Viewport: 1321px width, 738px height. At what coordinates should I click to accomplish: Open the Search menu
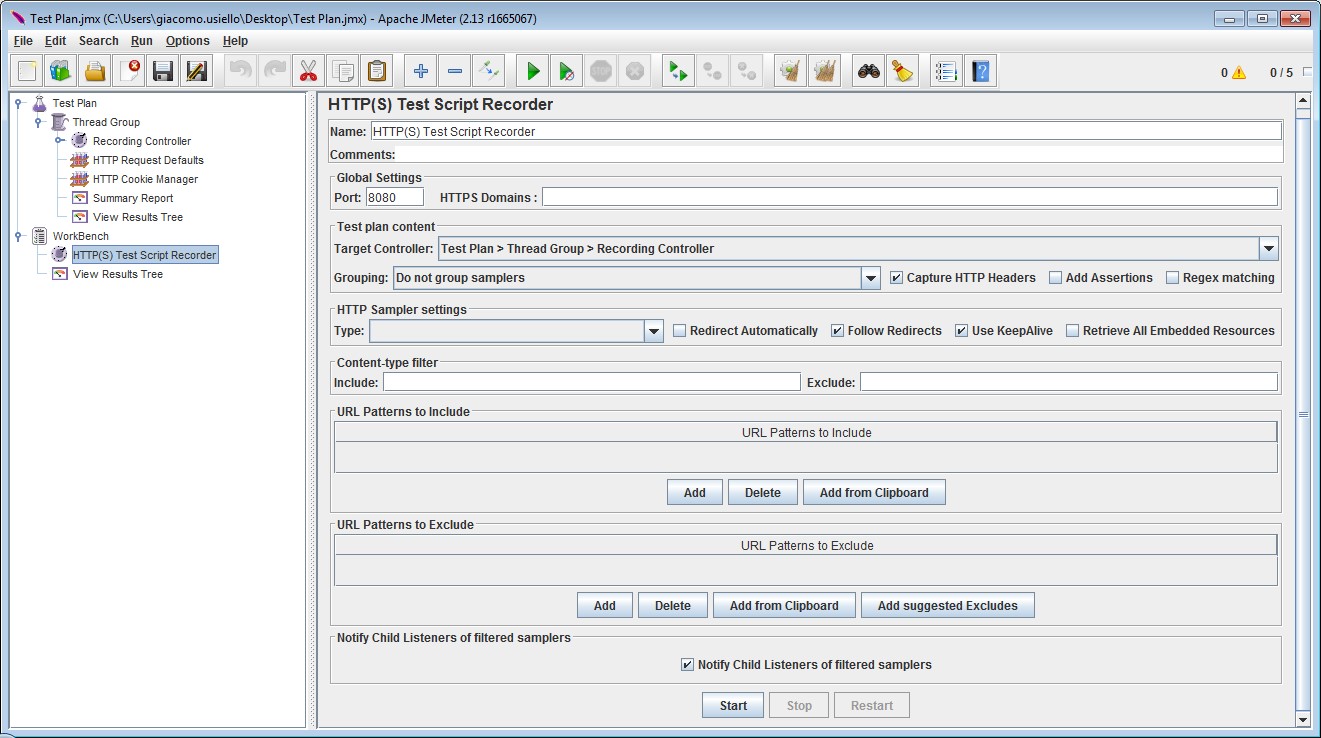(x=98, y=41)
